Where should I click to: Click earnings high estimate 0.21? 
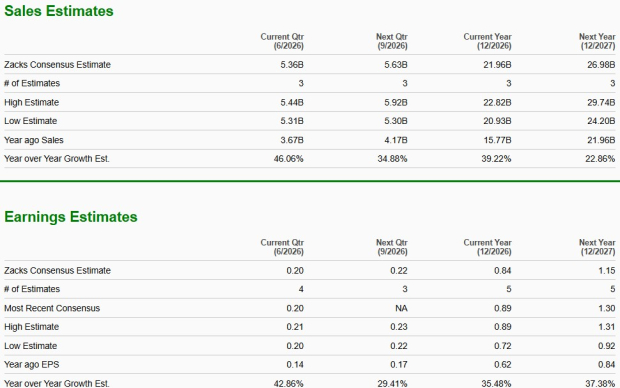point(295,327)
